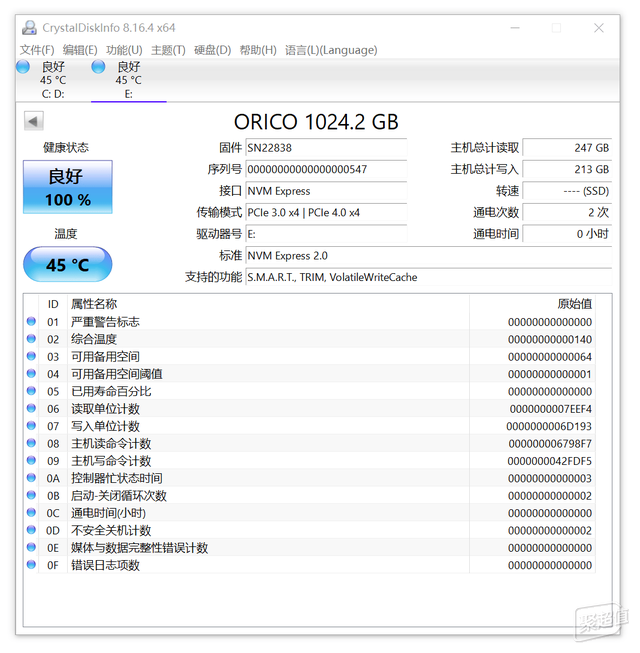Click the 驱动器号 field showing E:

pos(326,234)
